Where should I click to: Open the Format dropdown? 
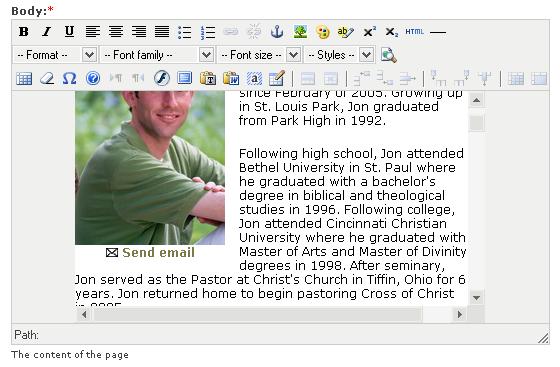55,55
